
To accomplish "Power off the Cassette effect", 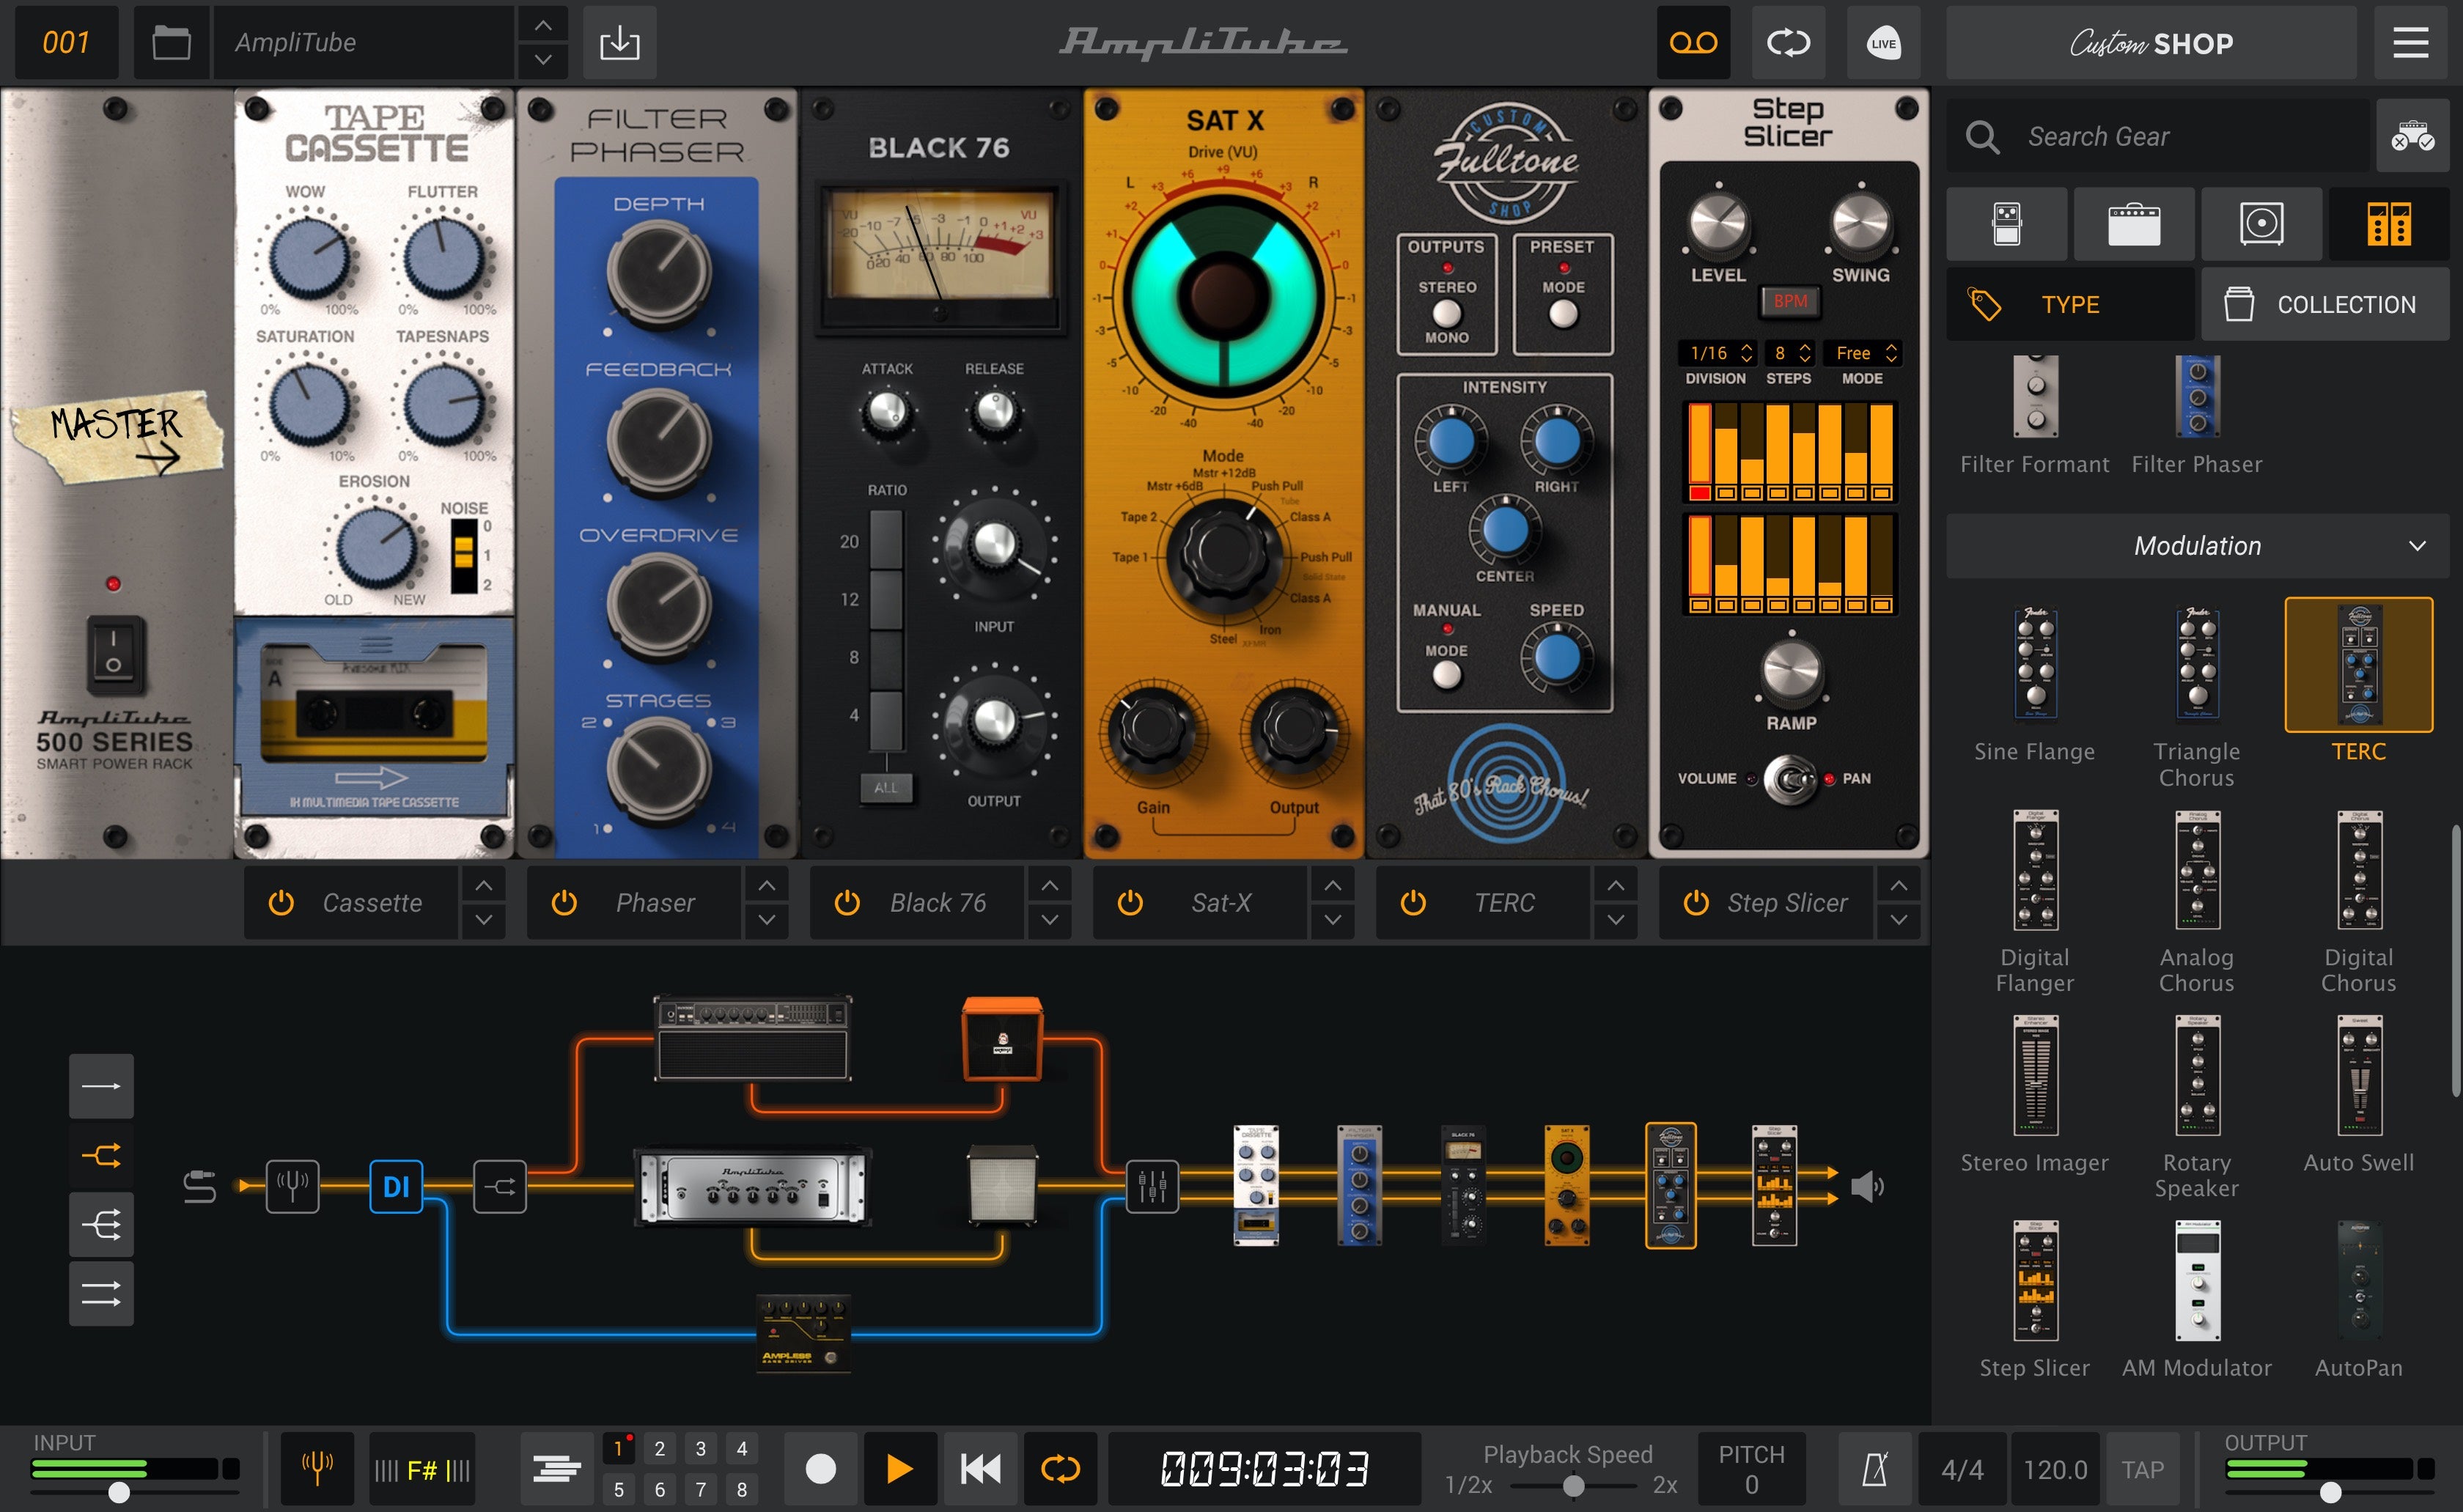I will click(x=281, y=902).
